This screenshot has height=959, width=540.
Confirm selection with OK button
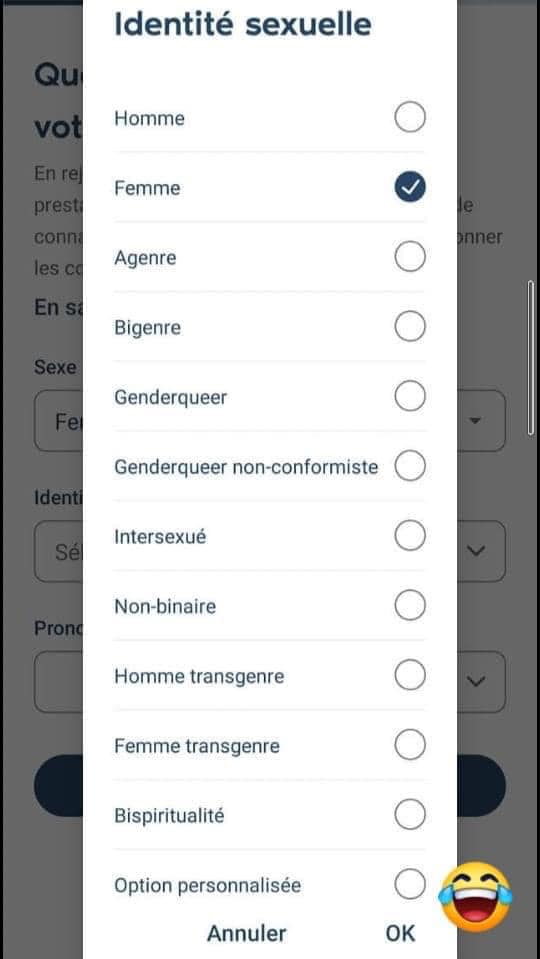click(401, 933)
